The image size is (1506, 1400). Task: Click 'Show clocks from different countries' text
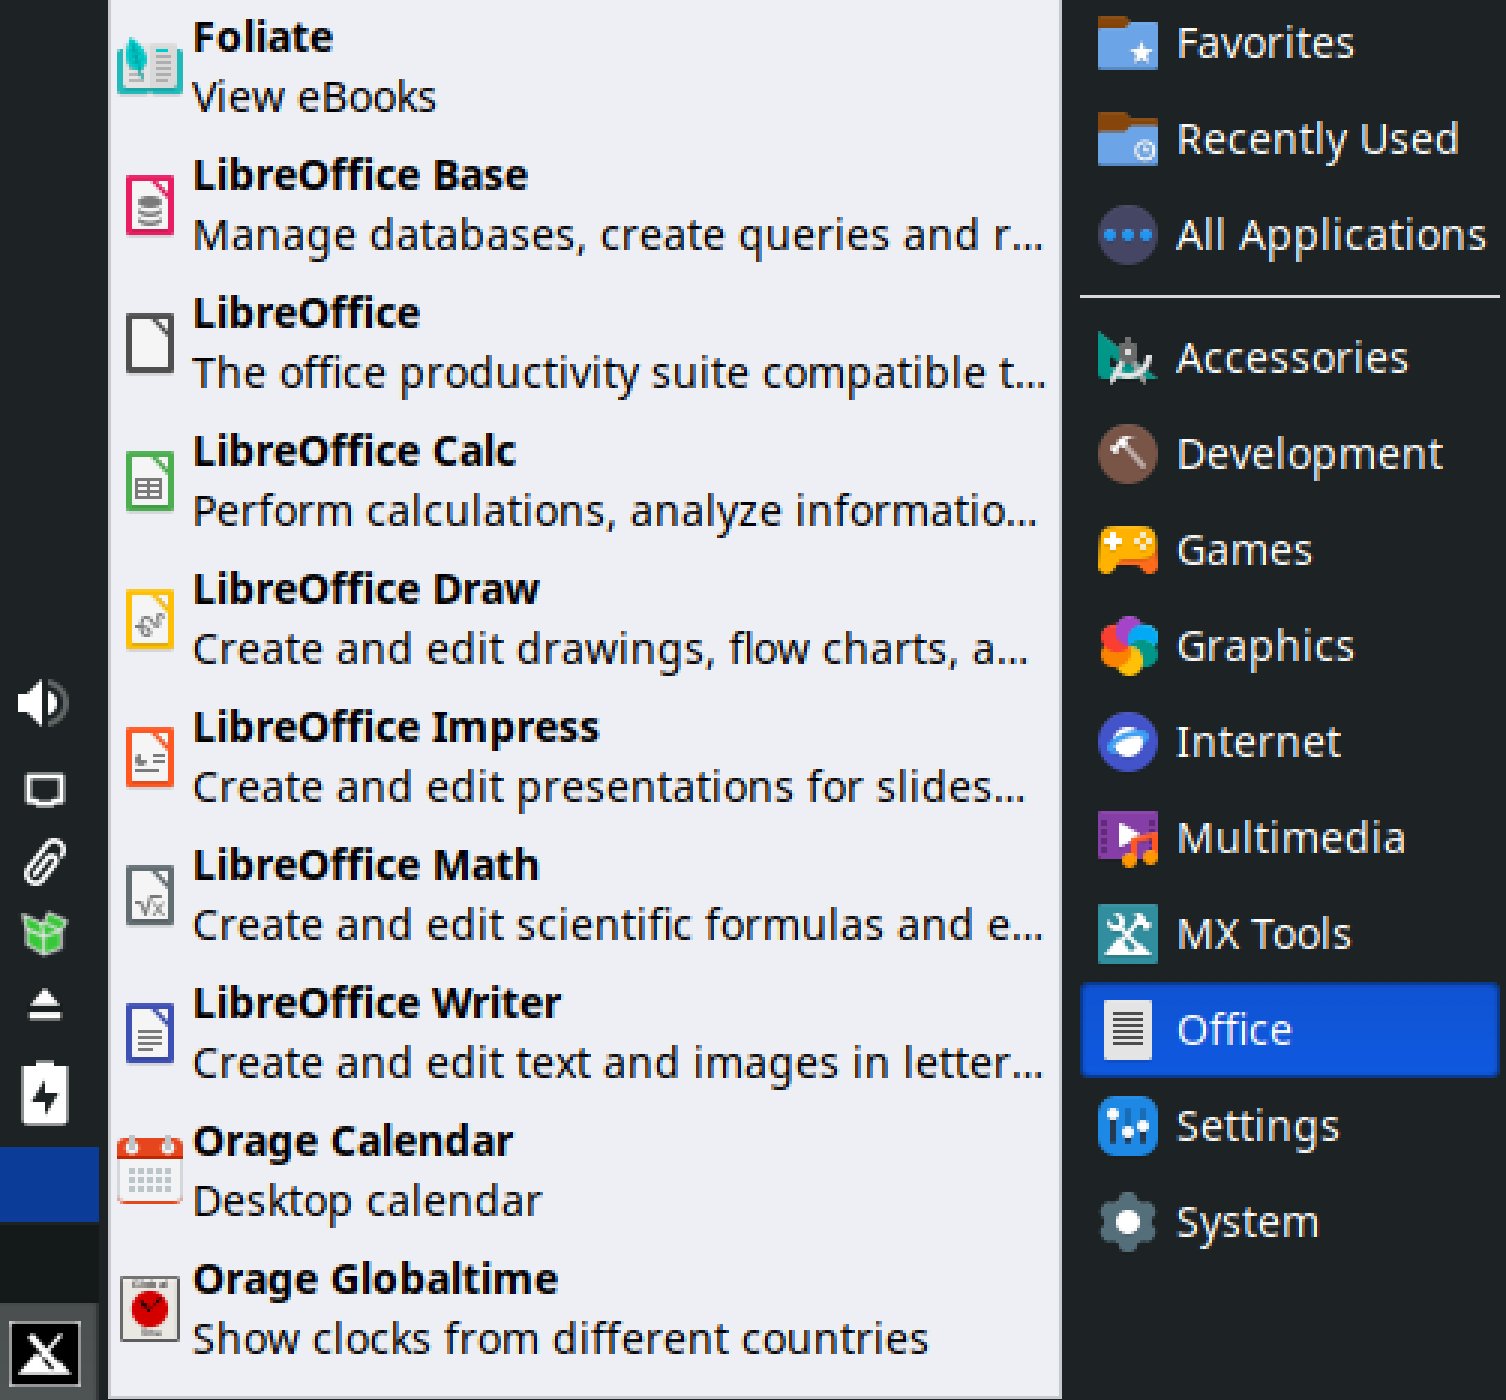tap(560, 1339)
